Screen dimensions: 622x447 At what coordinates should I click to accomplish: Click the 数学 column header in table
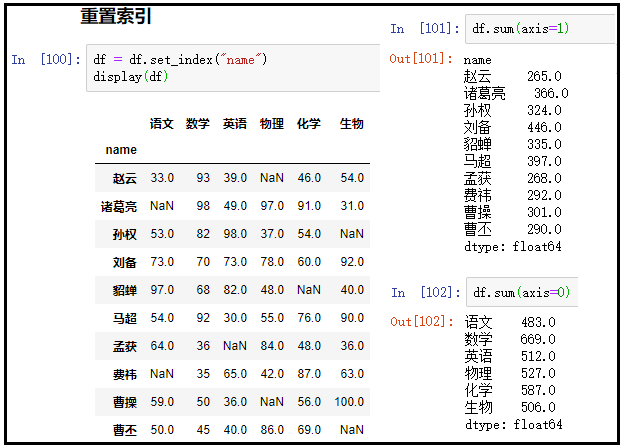198,124
